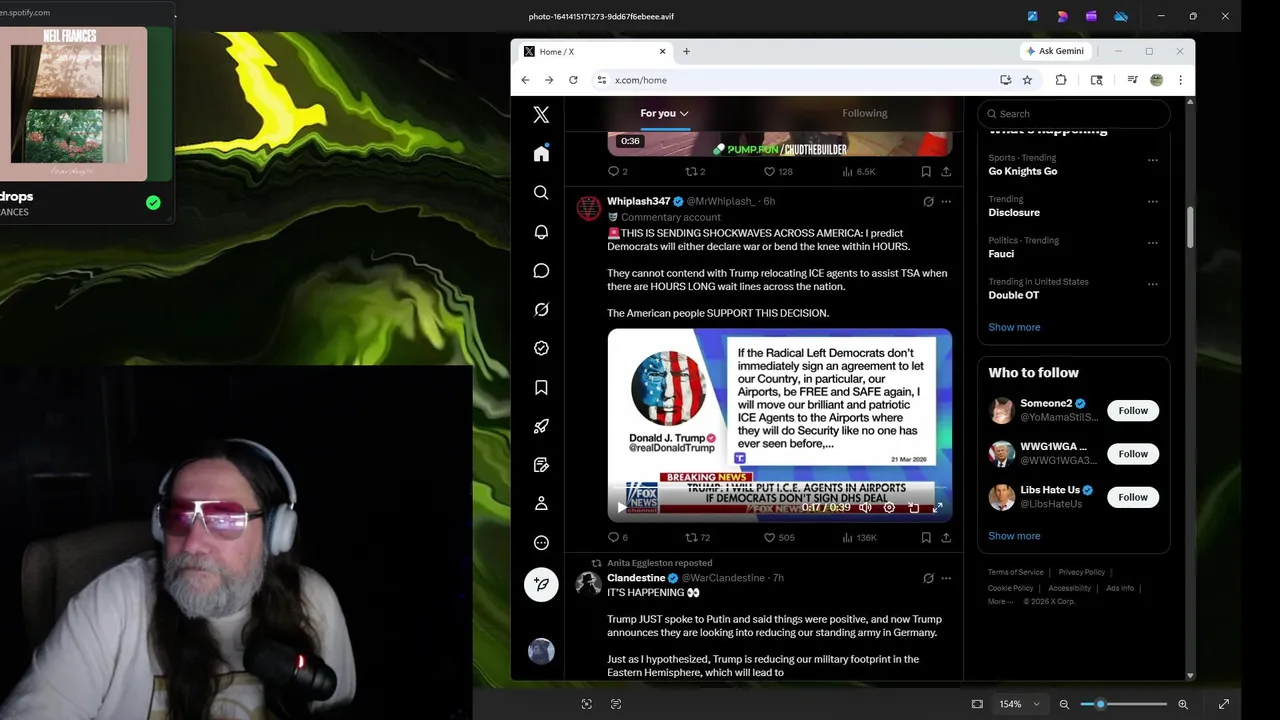
Task: Repost the Whiplash347 post showing 72
Action: 697,537
